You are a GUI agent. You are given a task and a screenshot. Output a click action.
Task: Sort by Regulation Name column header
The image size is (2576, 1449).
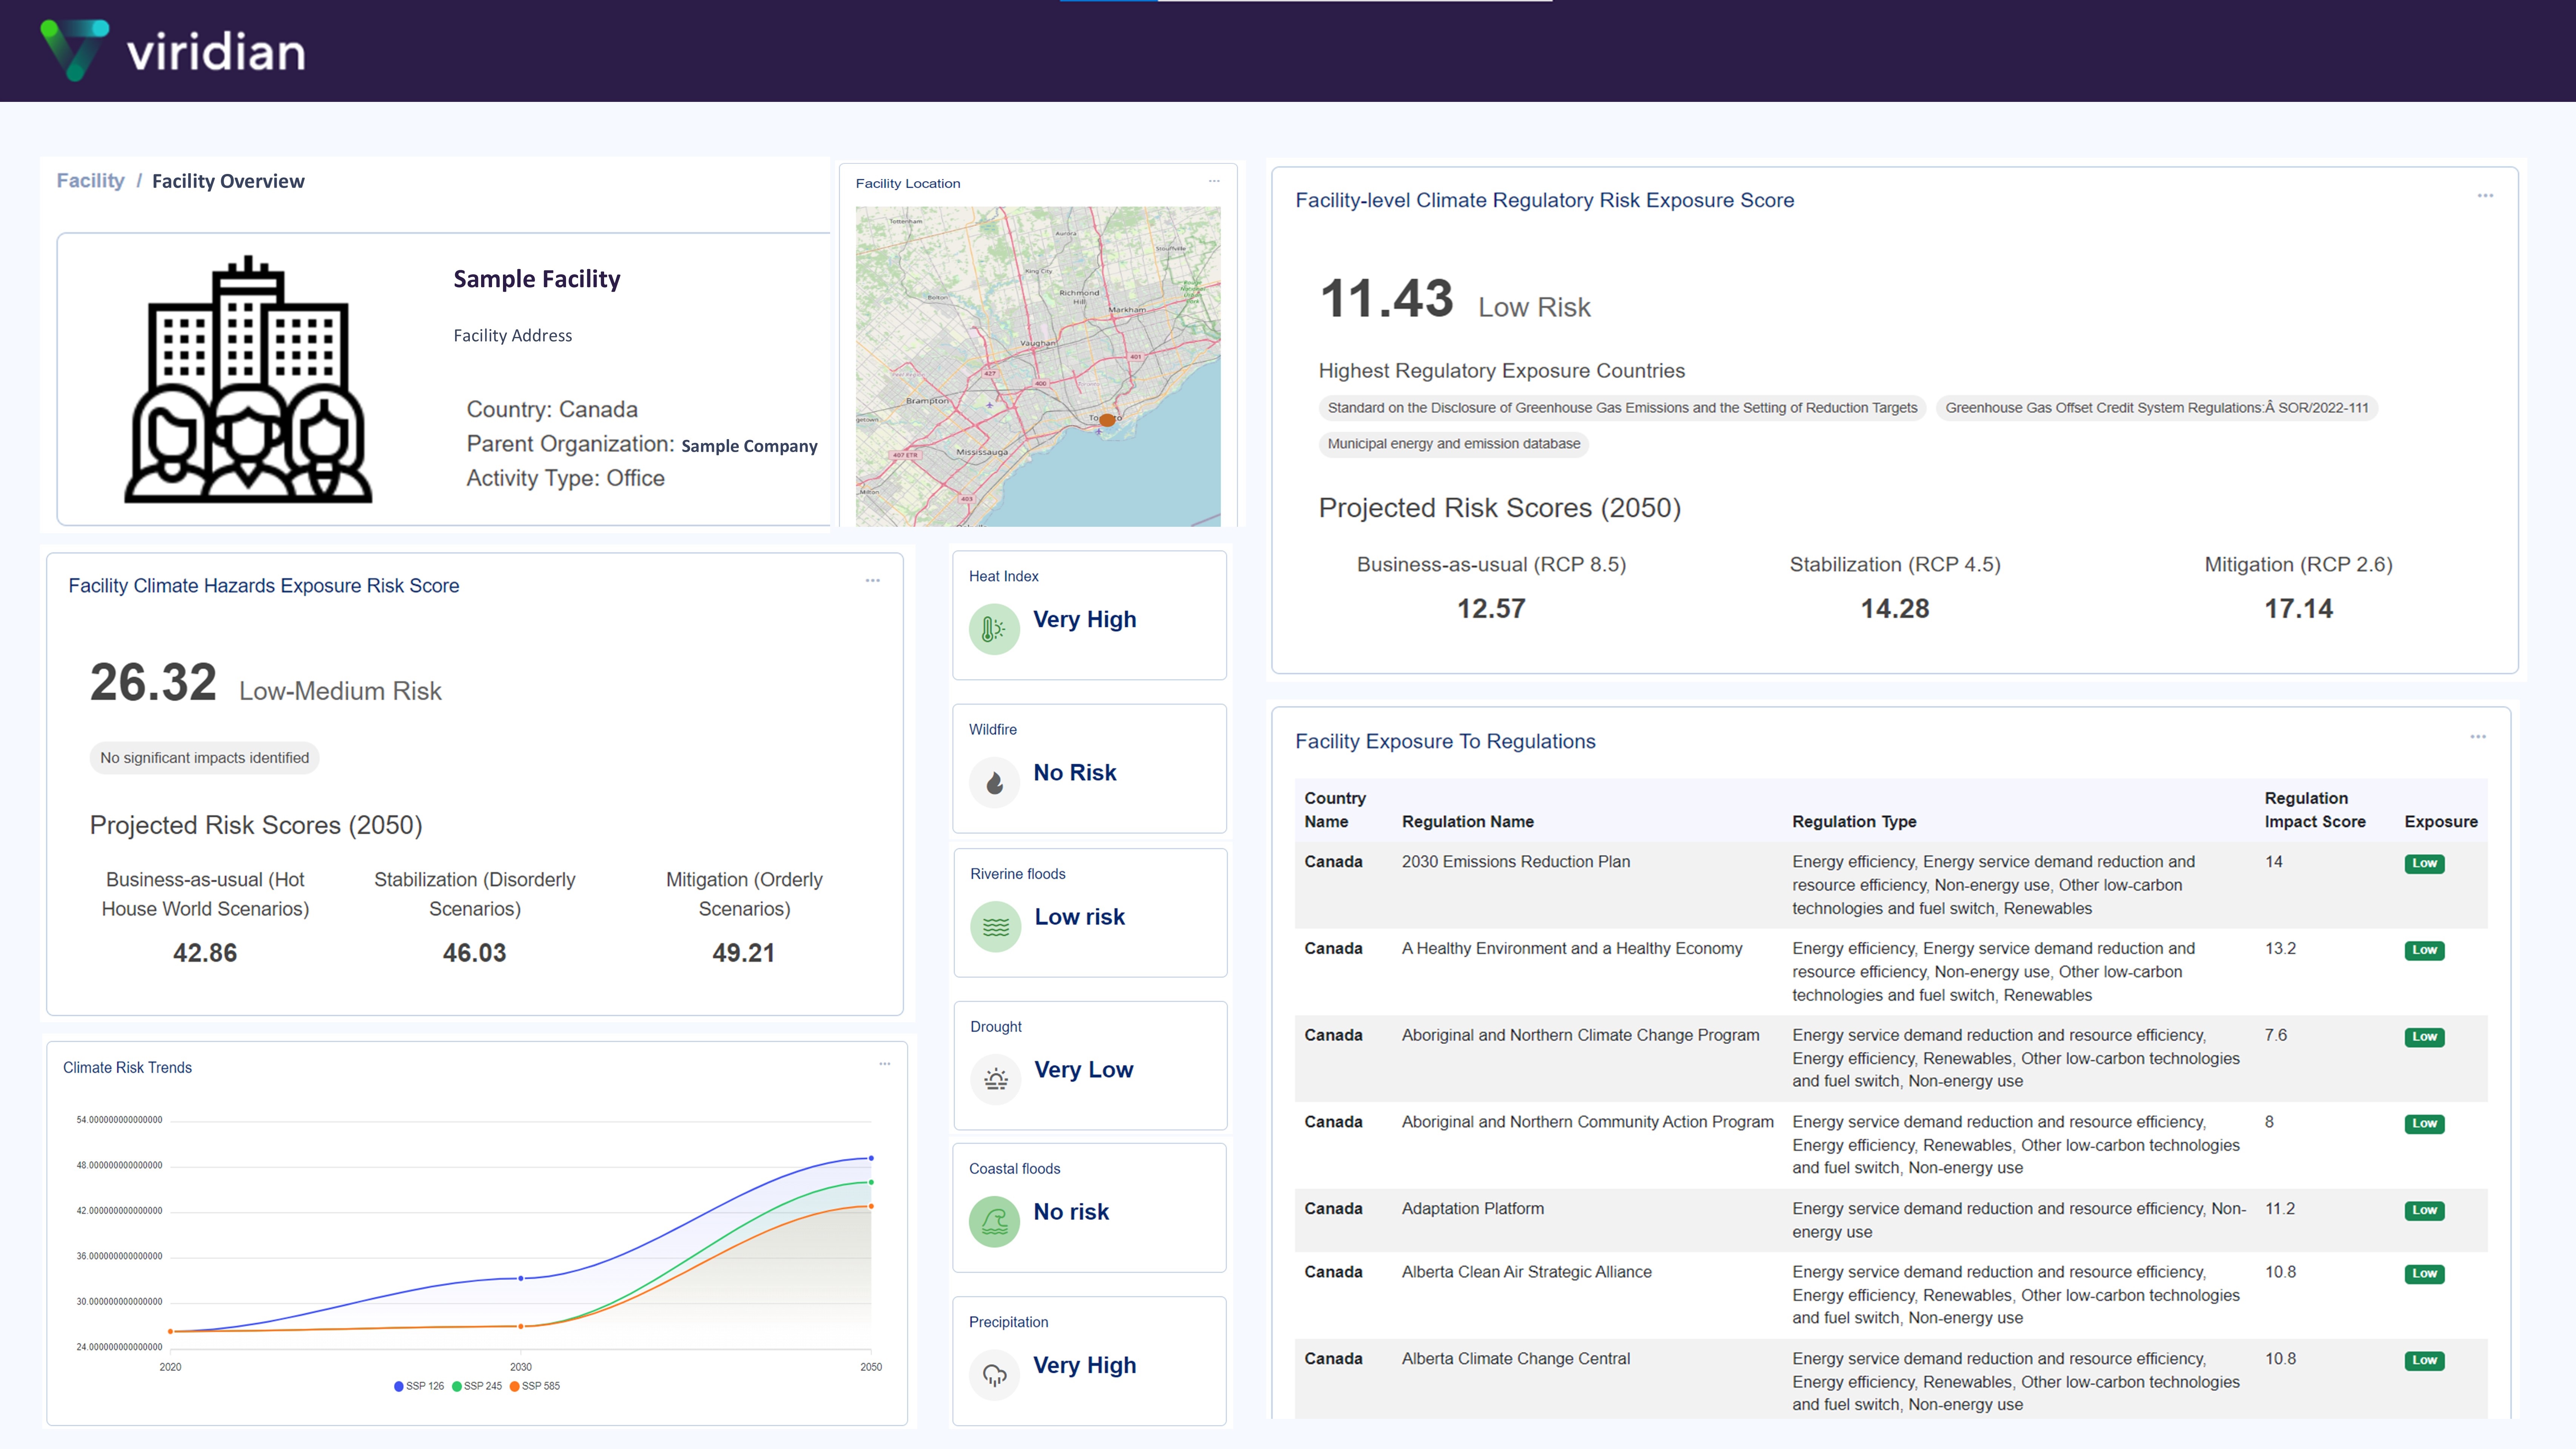(x=1468, y=822)
